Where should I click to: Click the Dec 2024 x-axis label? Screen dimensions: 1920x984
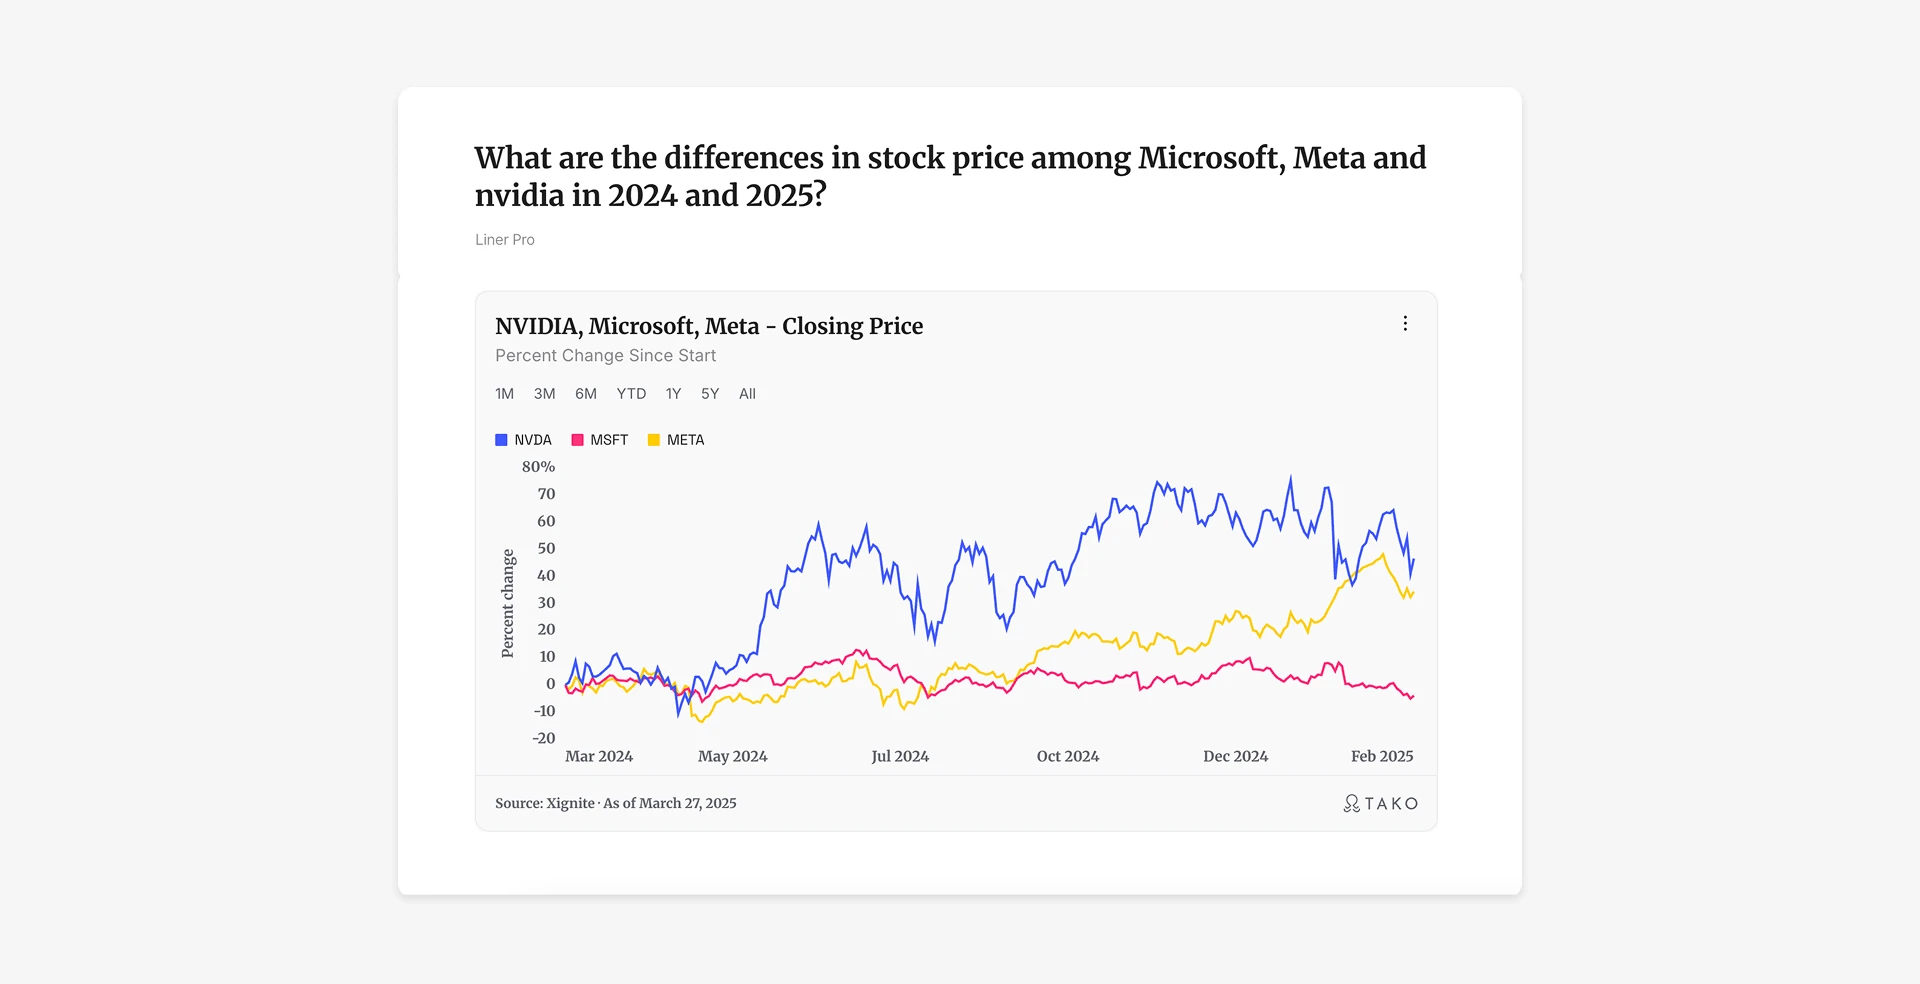(x=1235, y=756)
